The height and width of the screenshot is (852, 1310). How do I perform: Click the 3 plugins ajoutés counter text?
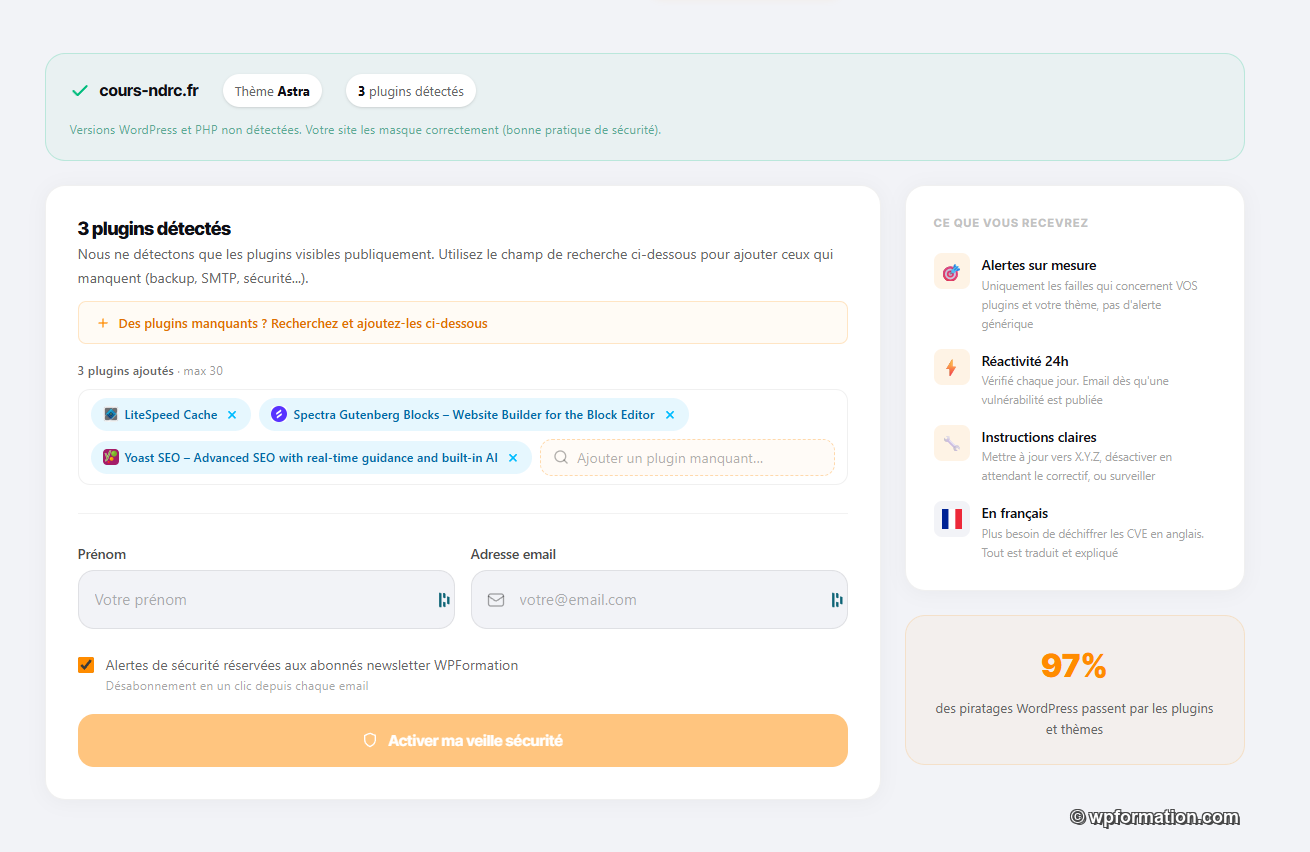click(x=126, y=371)
